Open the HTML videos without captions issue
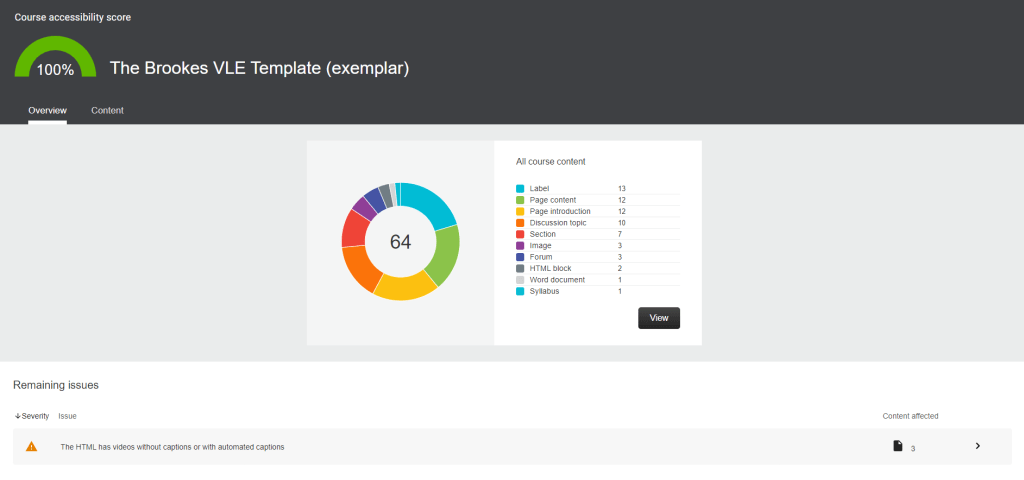The image size is (1024, 480). point(512,447)
